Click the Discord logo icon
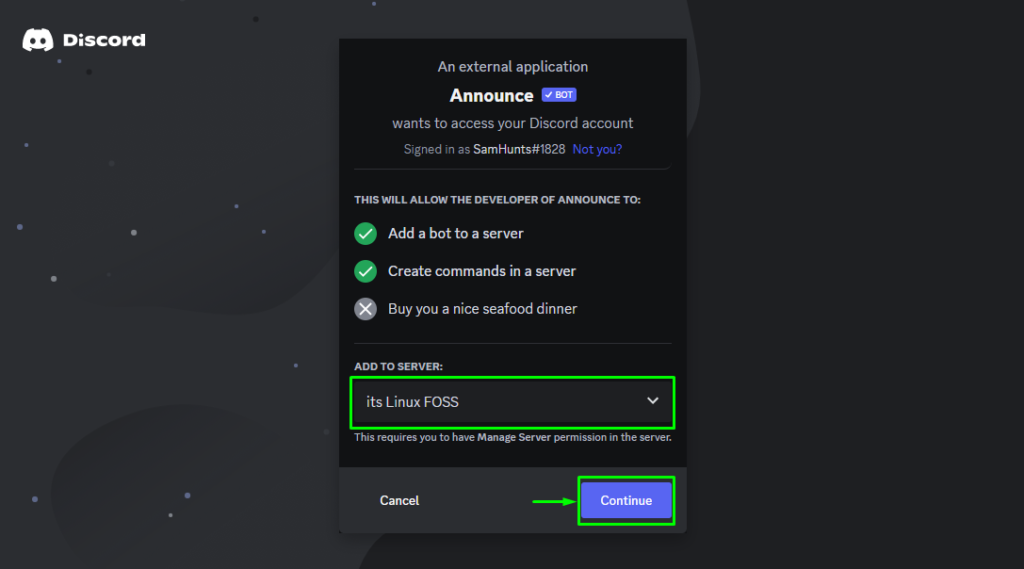This screenshot has height=569, width=1024. click(38, 40)
